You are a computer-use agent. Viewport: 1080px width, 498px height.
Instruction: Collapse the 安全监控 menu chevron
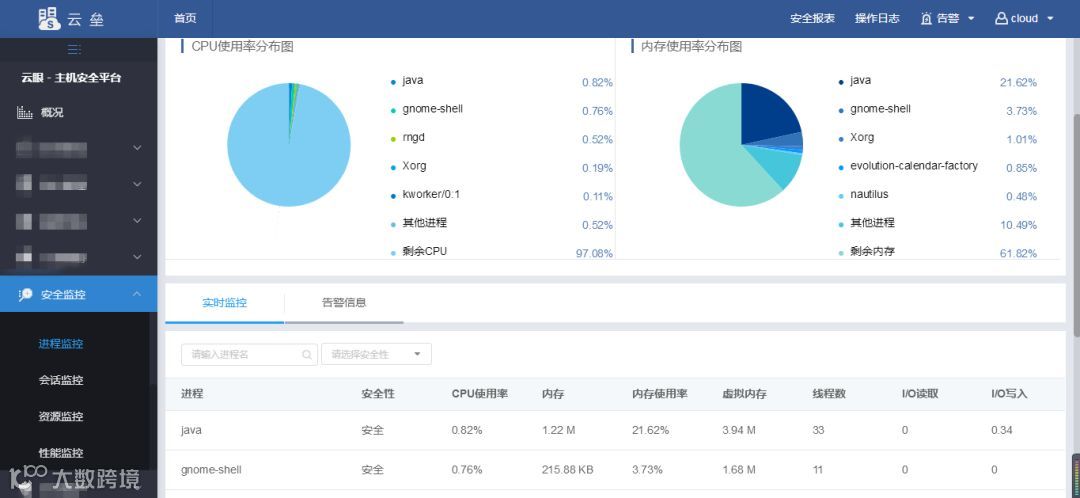pyautogui.click(x=136, y=294)
